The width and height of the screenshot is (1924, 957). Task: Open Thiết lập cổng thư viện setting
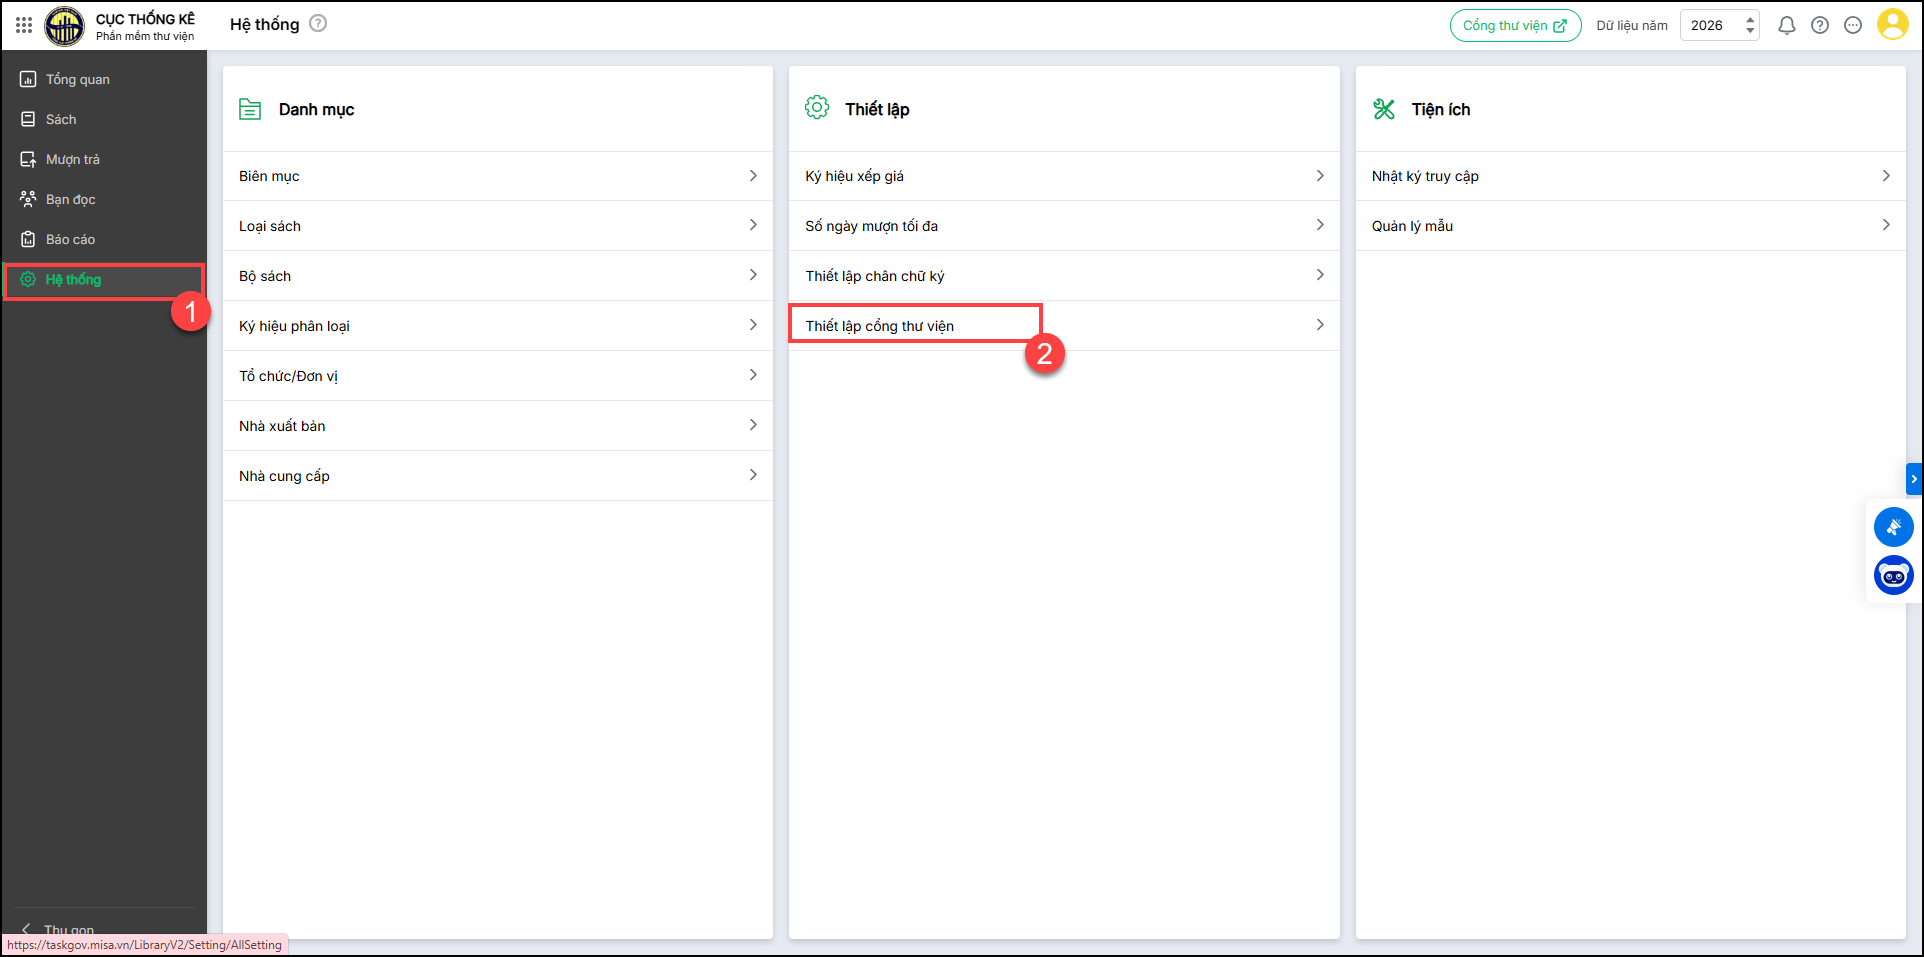1064,326
